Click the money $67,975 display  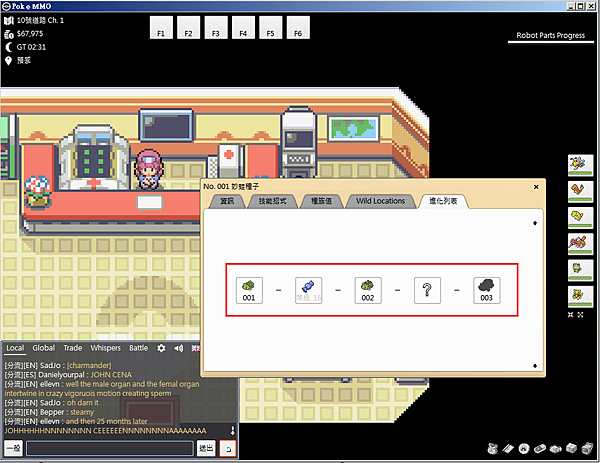click(30, 34)
